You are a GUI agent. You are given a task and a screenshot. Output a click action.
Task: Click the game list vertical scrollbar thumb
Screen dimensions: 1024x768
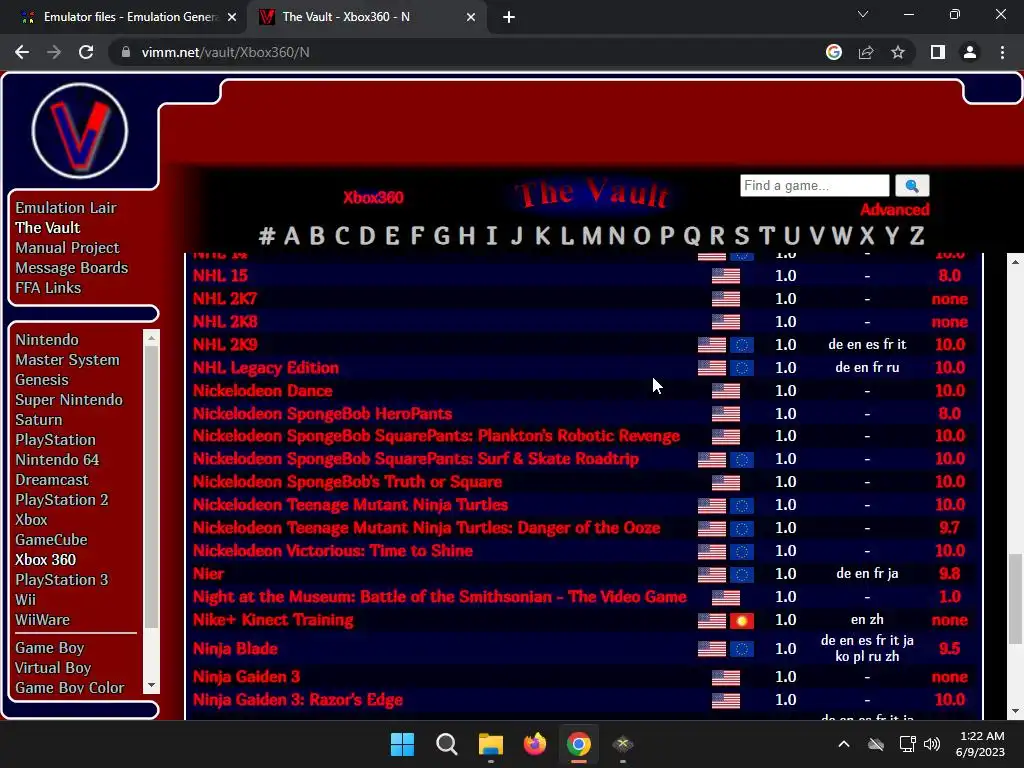coord(1015,598)
